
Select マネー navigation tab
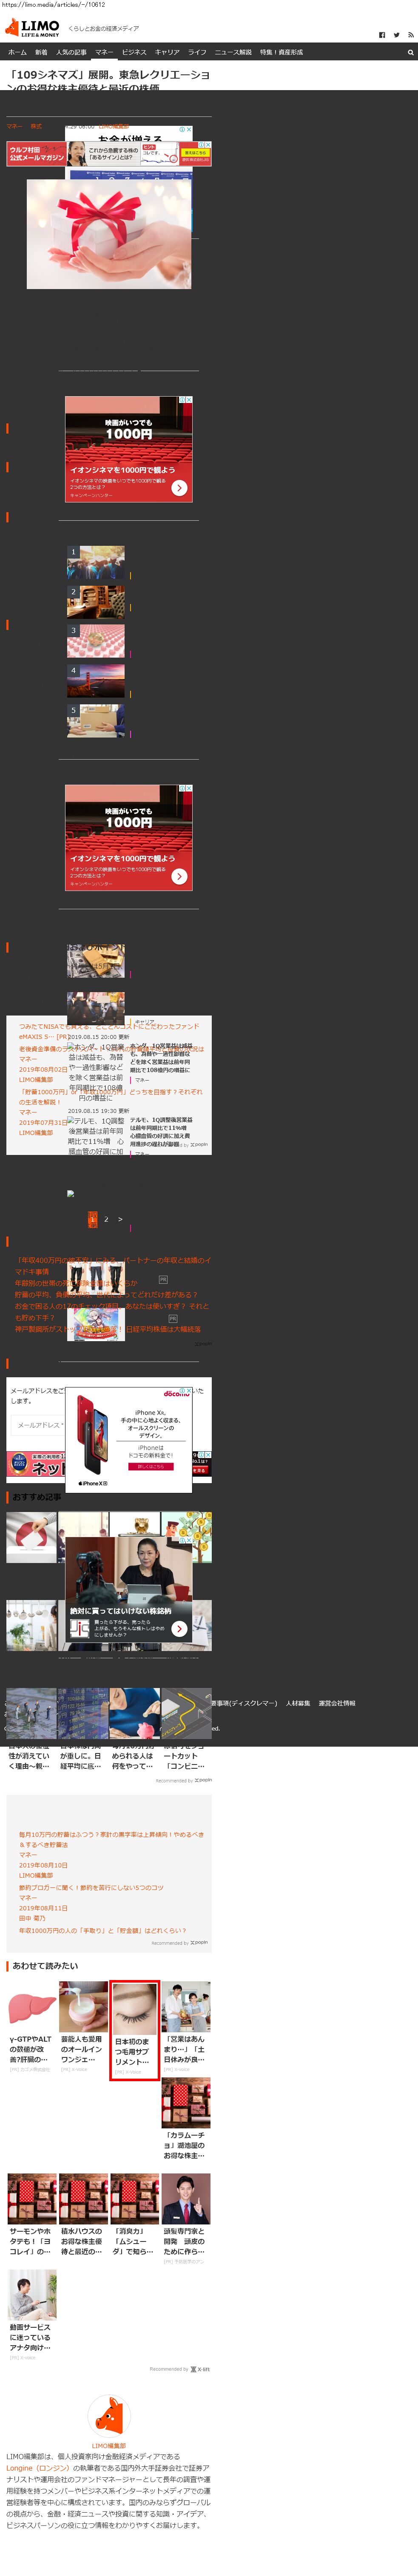pos(104,52)
